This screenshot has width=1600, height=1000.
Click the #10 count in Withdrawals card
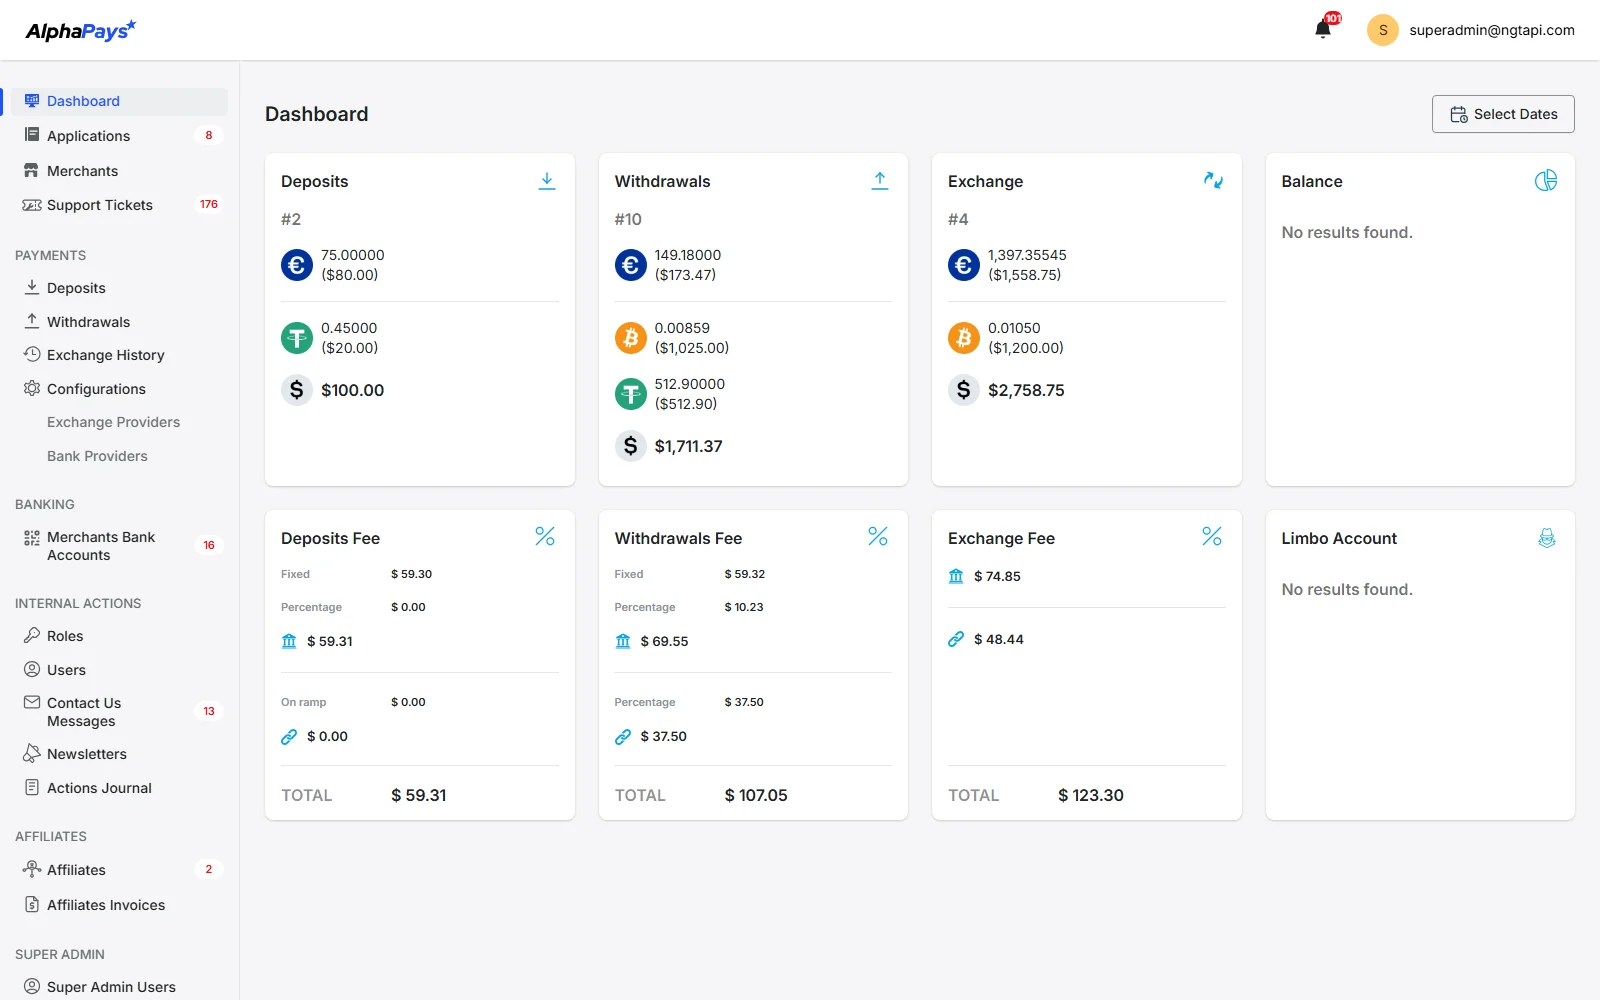[628, 219]
